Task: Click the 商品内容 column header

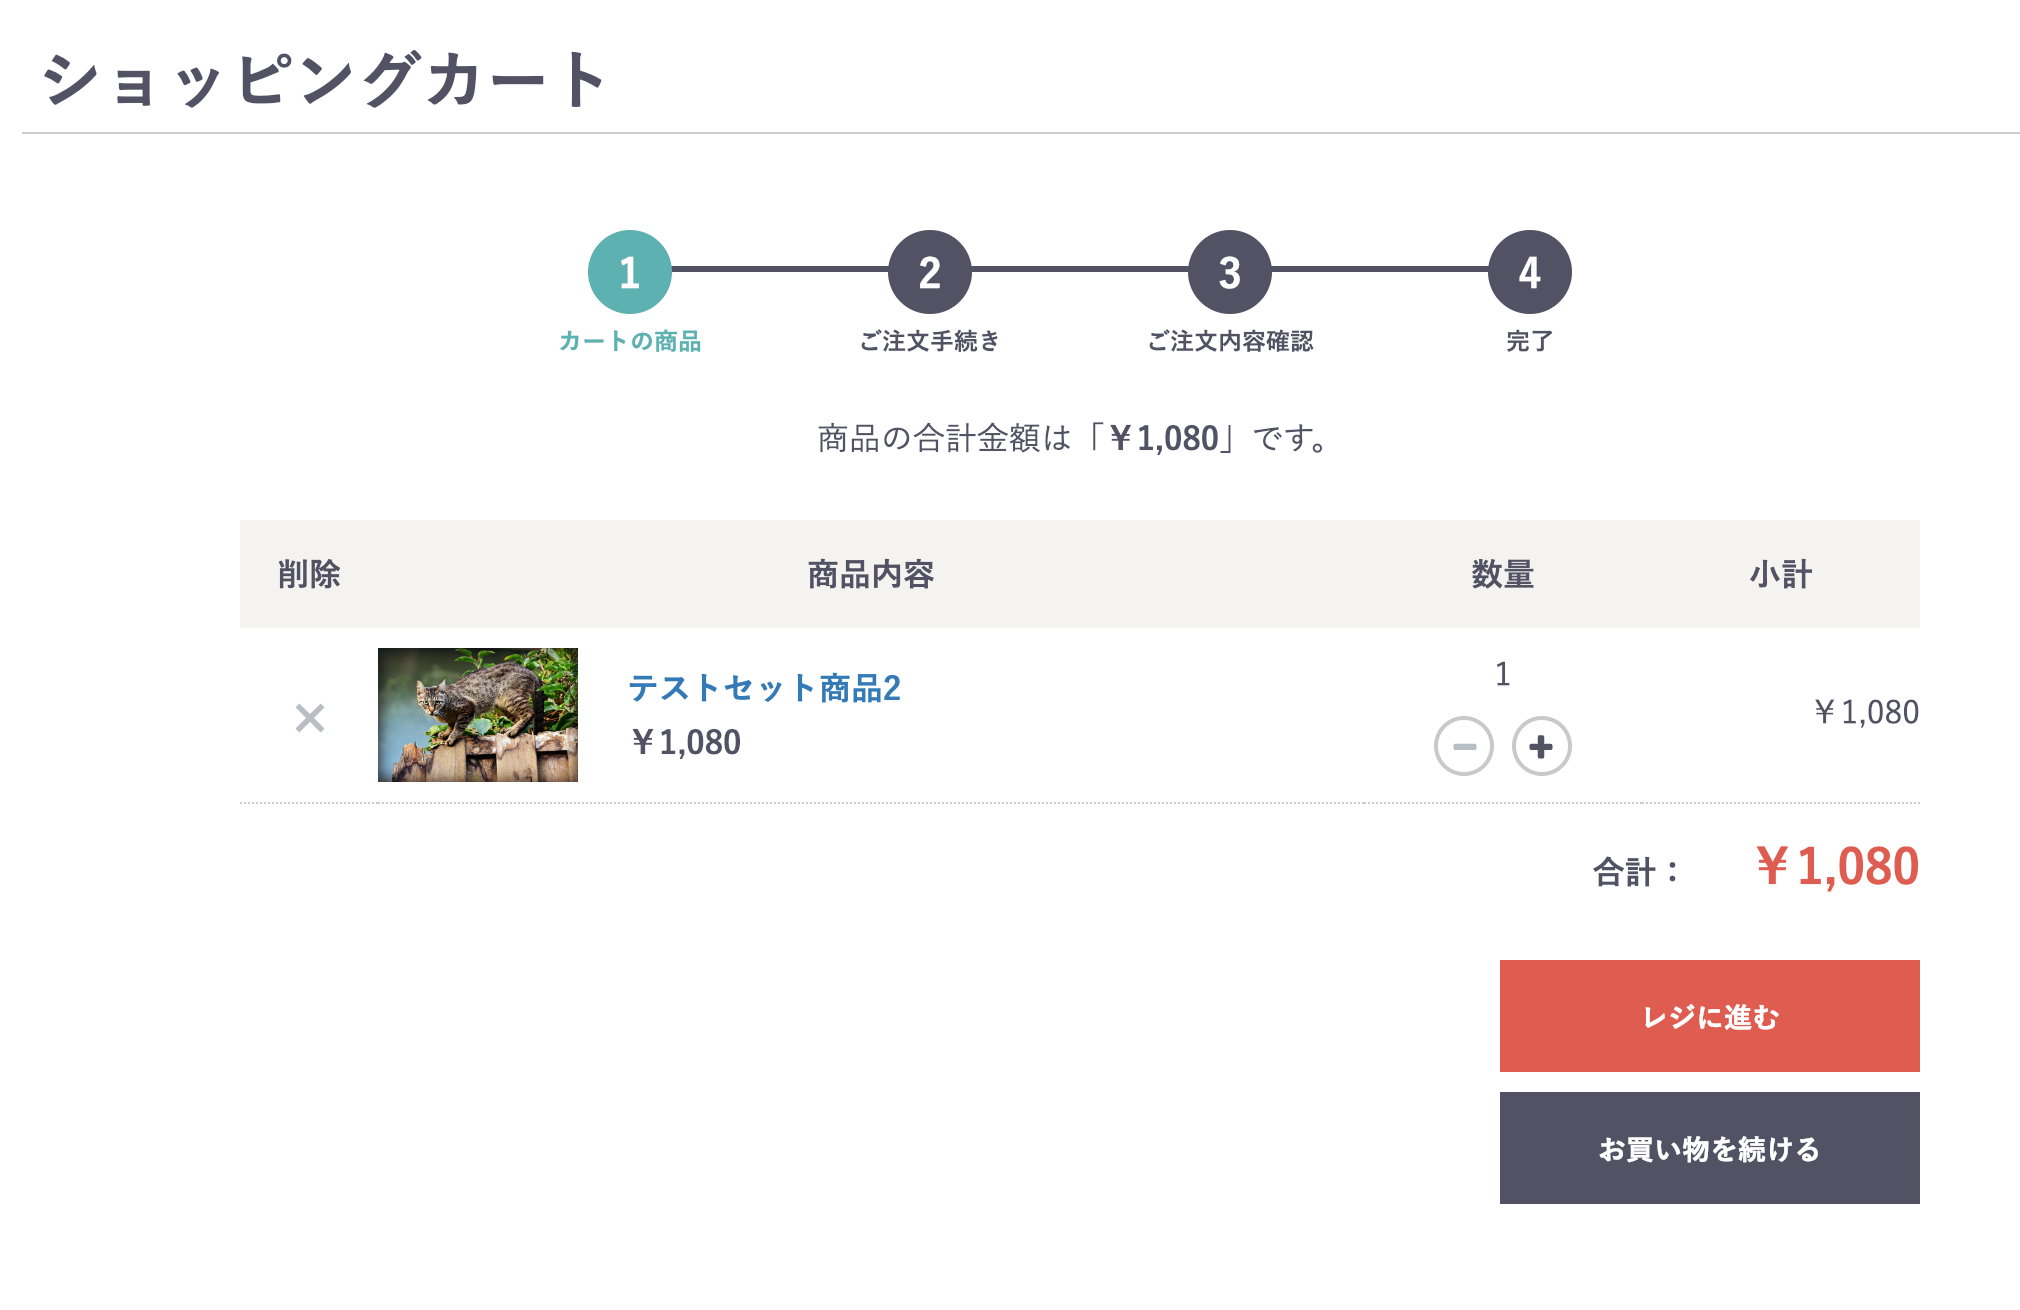Action: pyautogui.click(x=871, y=574)
